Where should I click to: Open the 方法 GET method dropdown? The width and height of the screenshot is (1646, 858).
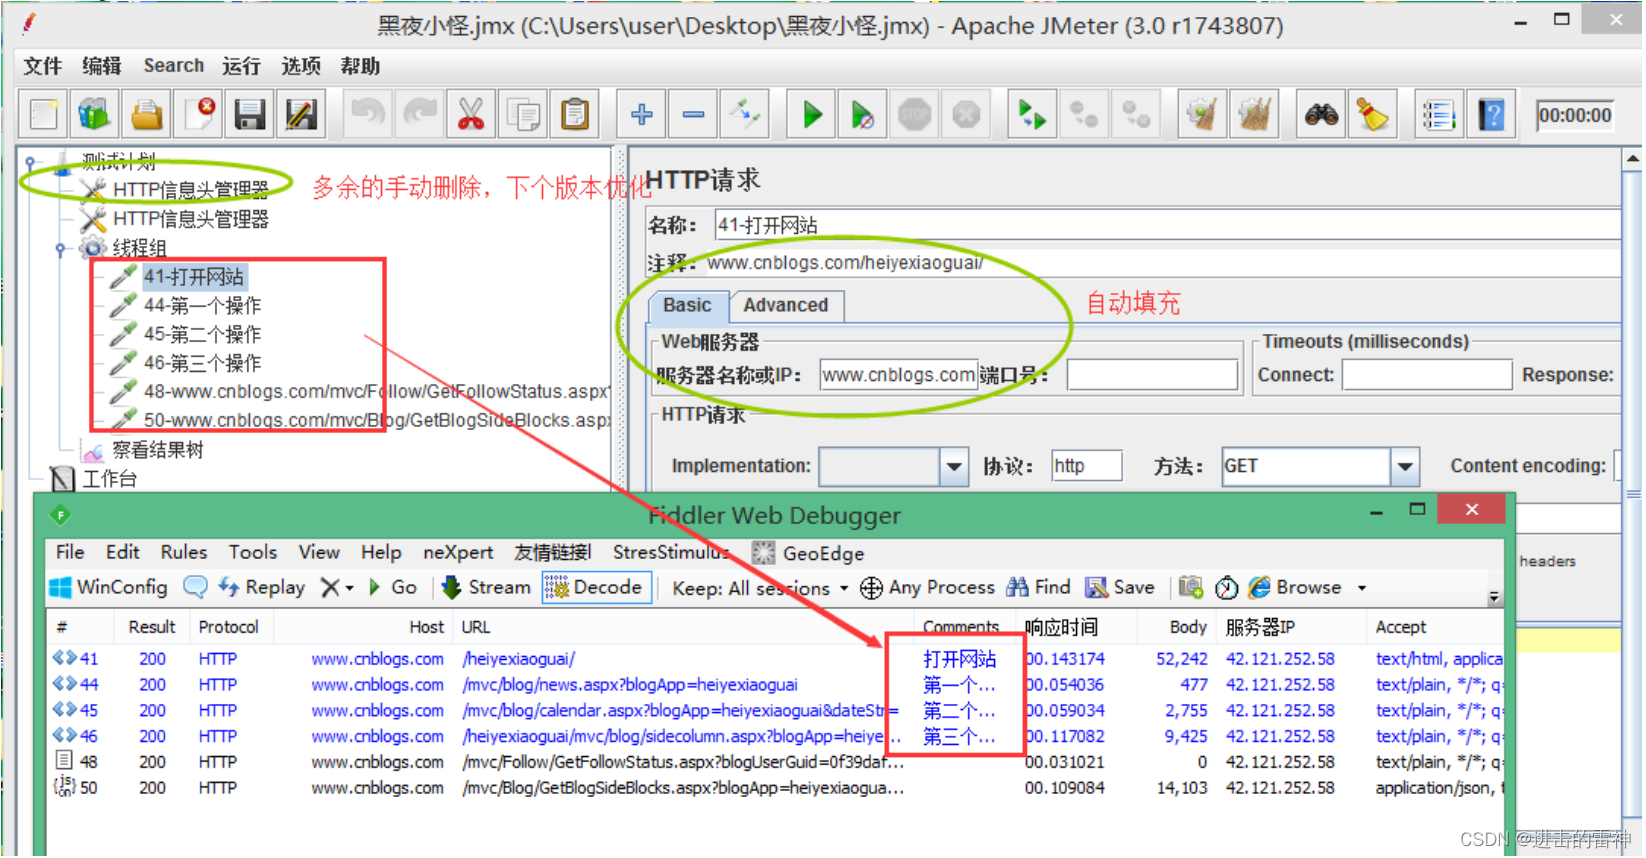[x=1405, y=466]
